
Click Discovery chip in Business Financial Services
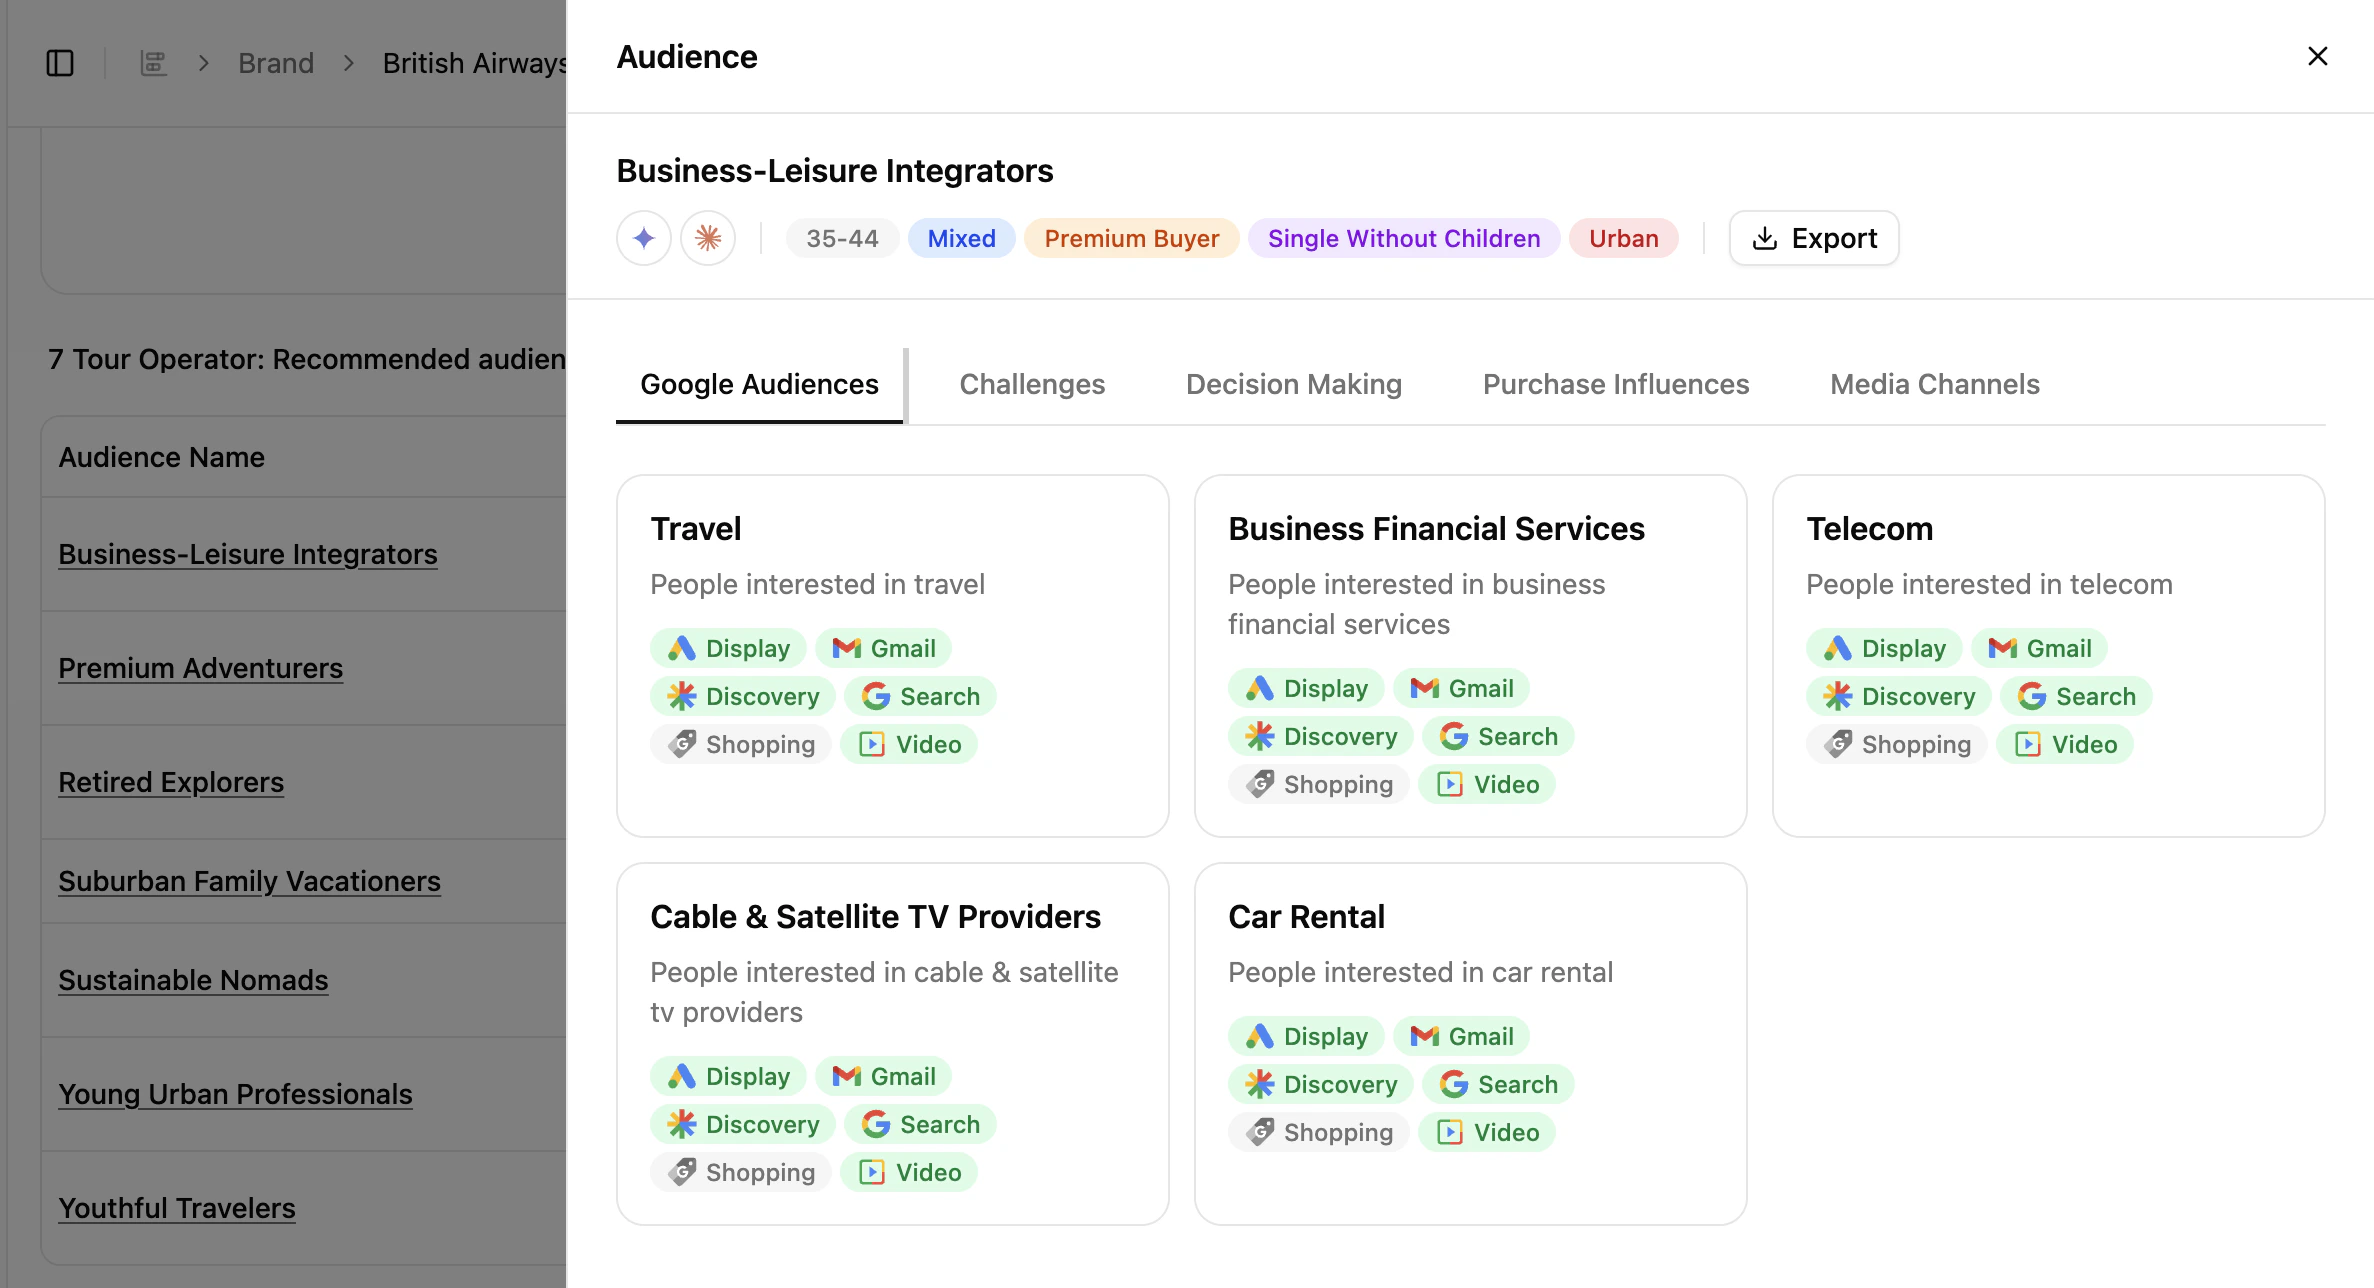(1321, 736)
